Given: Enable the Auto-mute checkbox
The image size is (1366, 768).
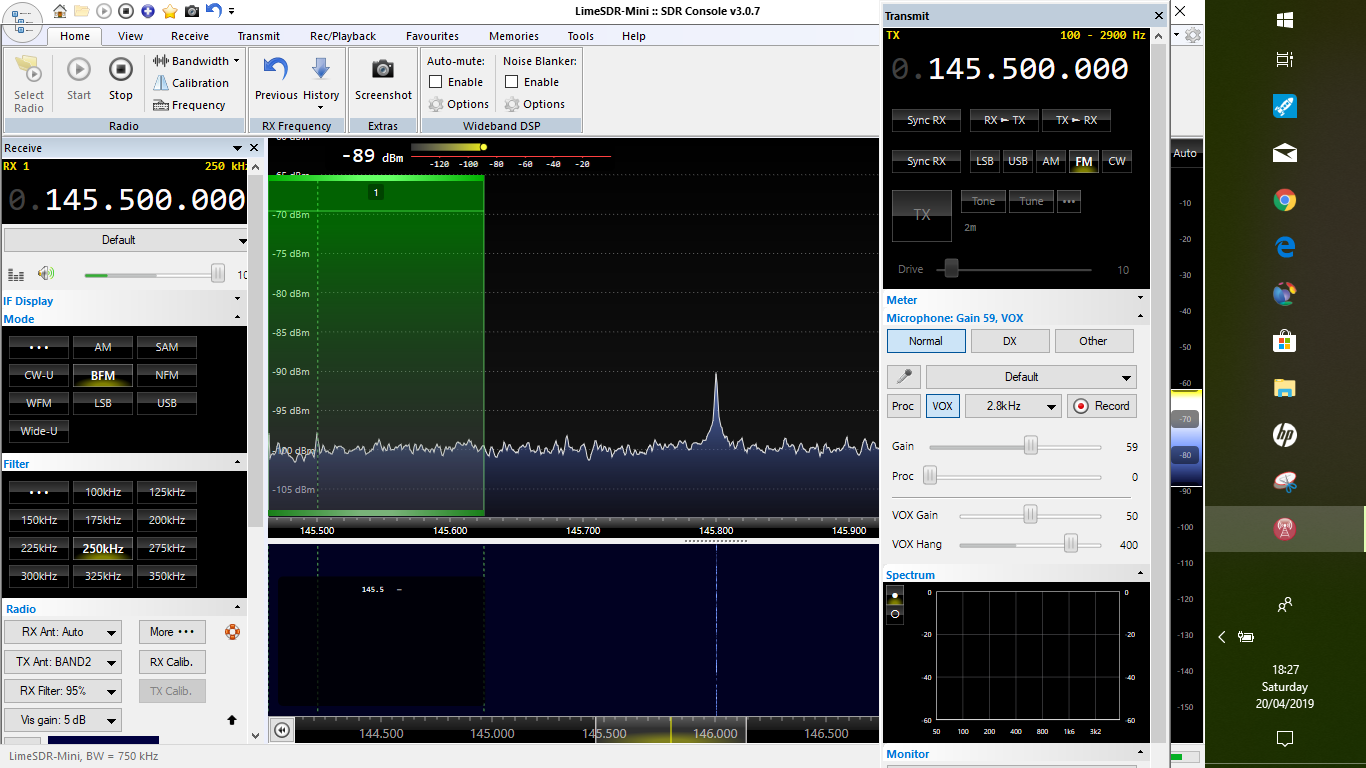Looking at the screenshot, I should click(436, 82).
